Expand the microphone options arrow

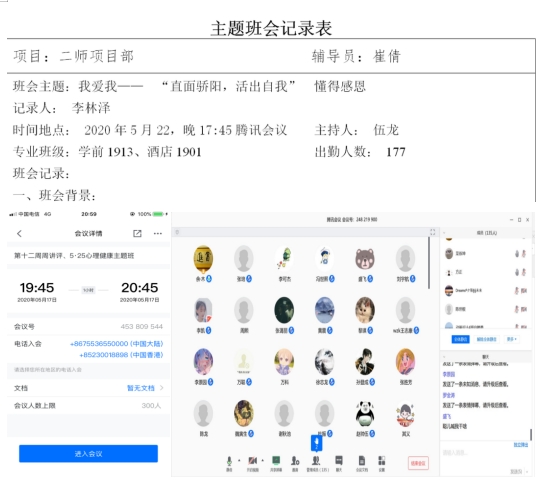(x=239, y=461)
